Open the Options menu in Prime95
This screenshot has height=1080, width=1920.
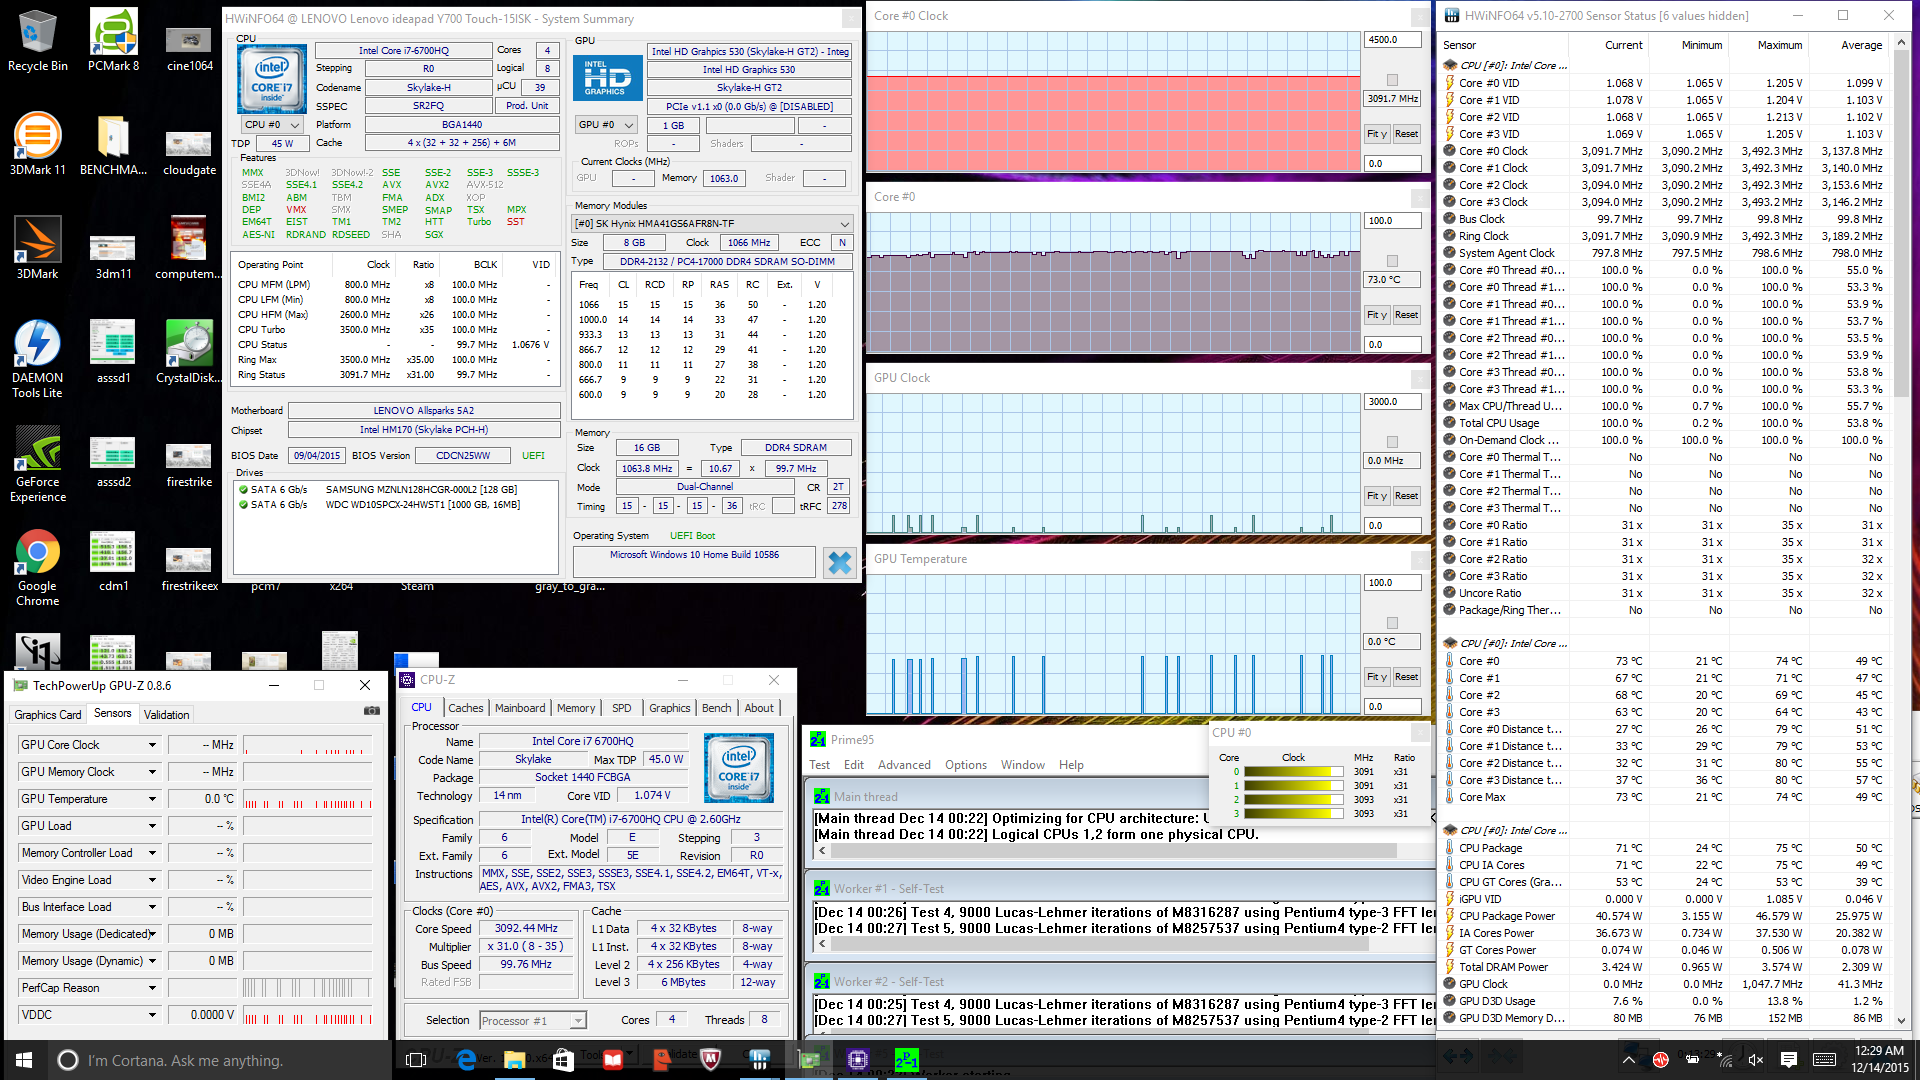click(x=966, y=765)
